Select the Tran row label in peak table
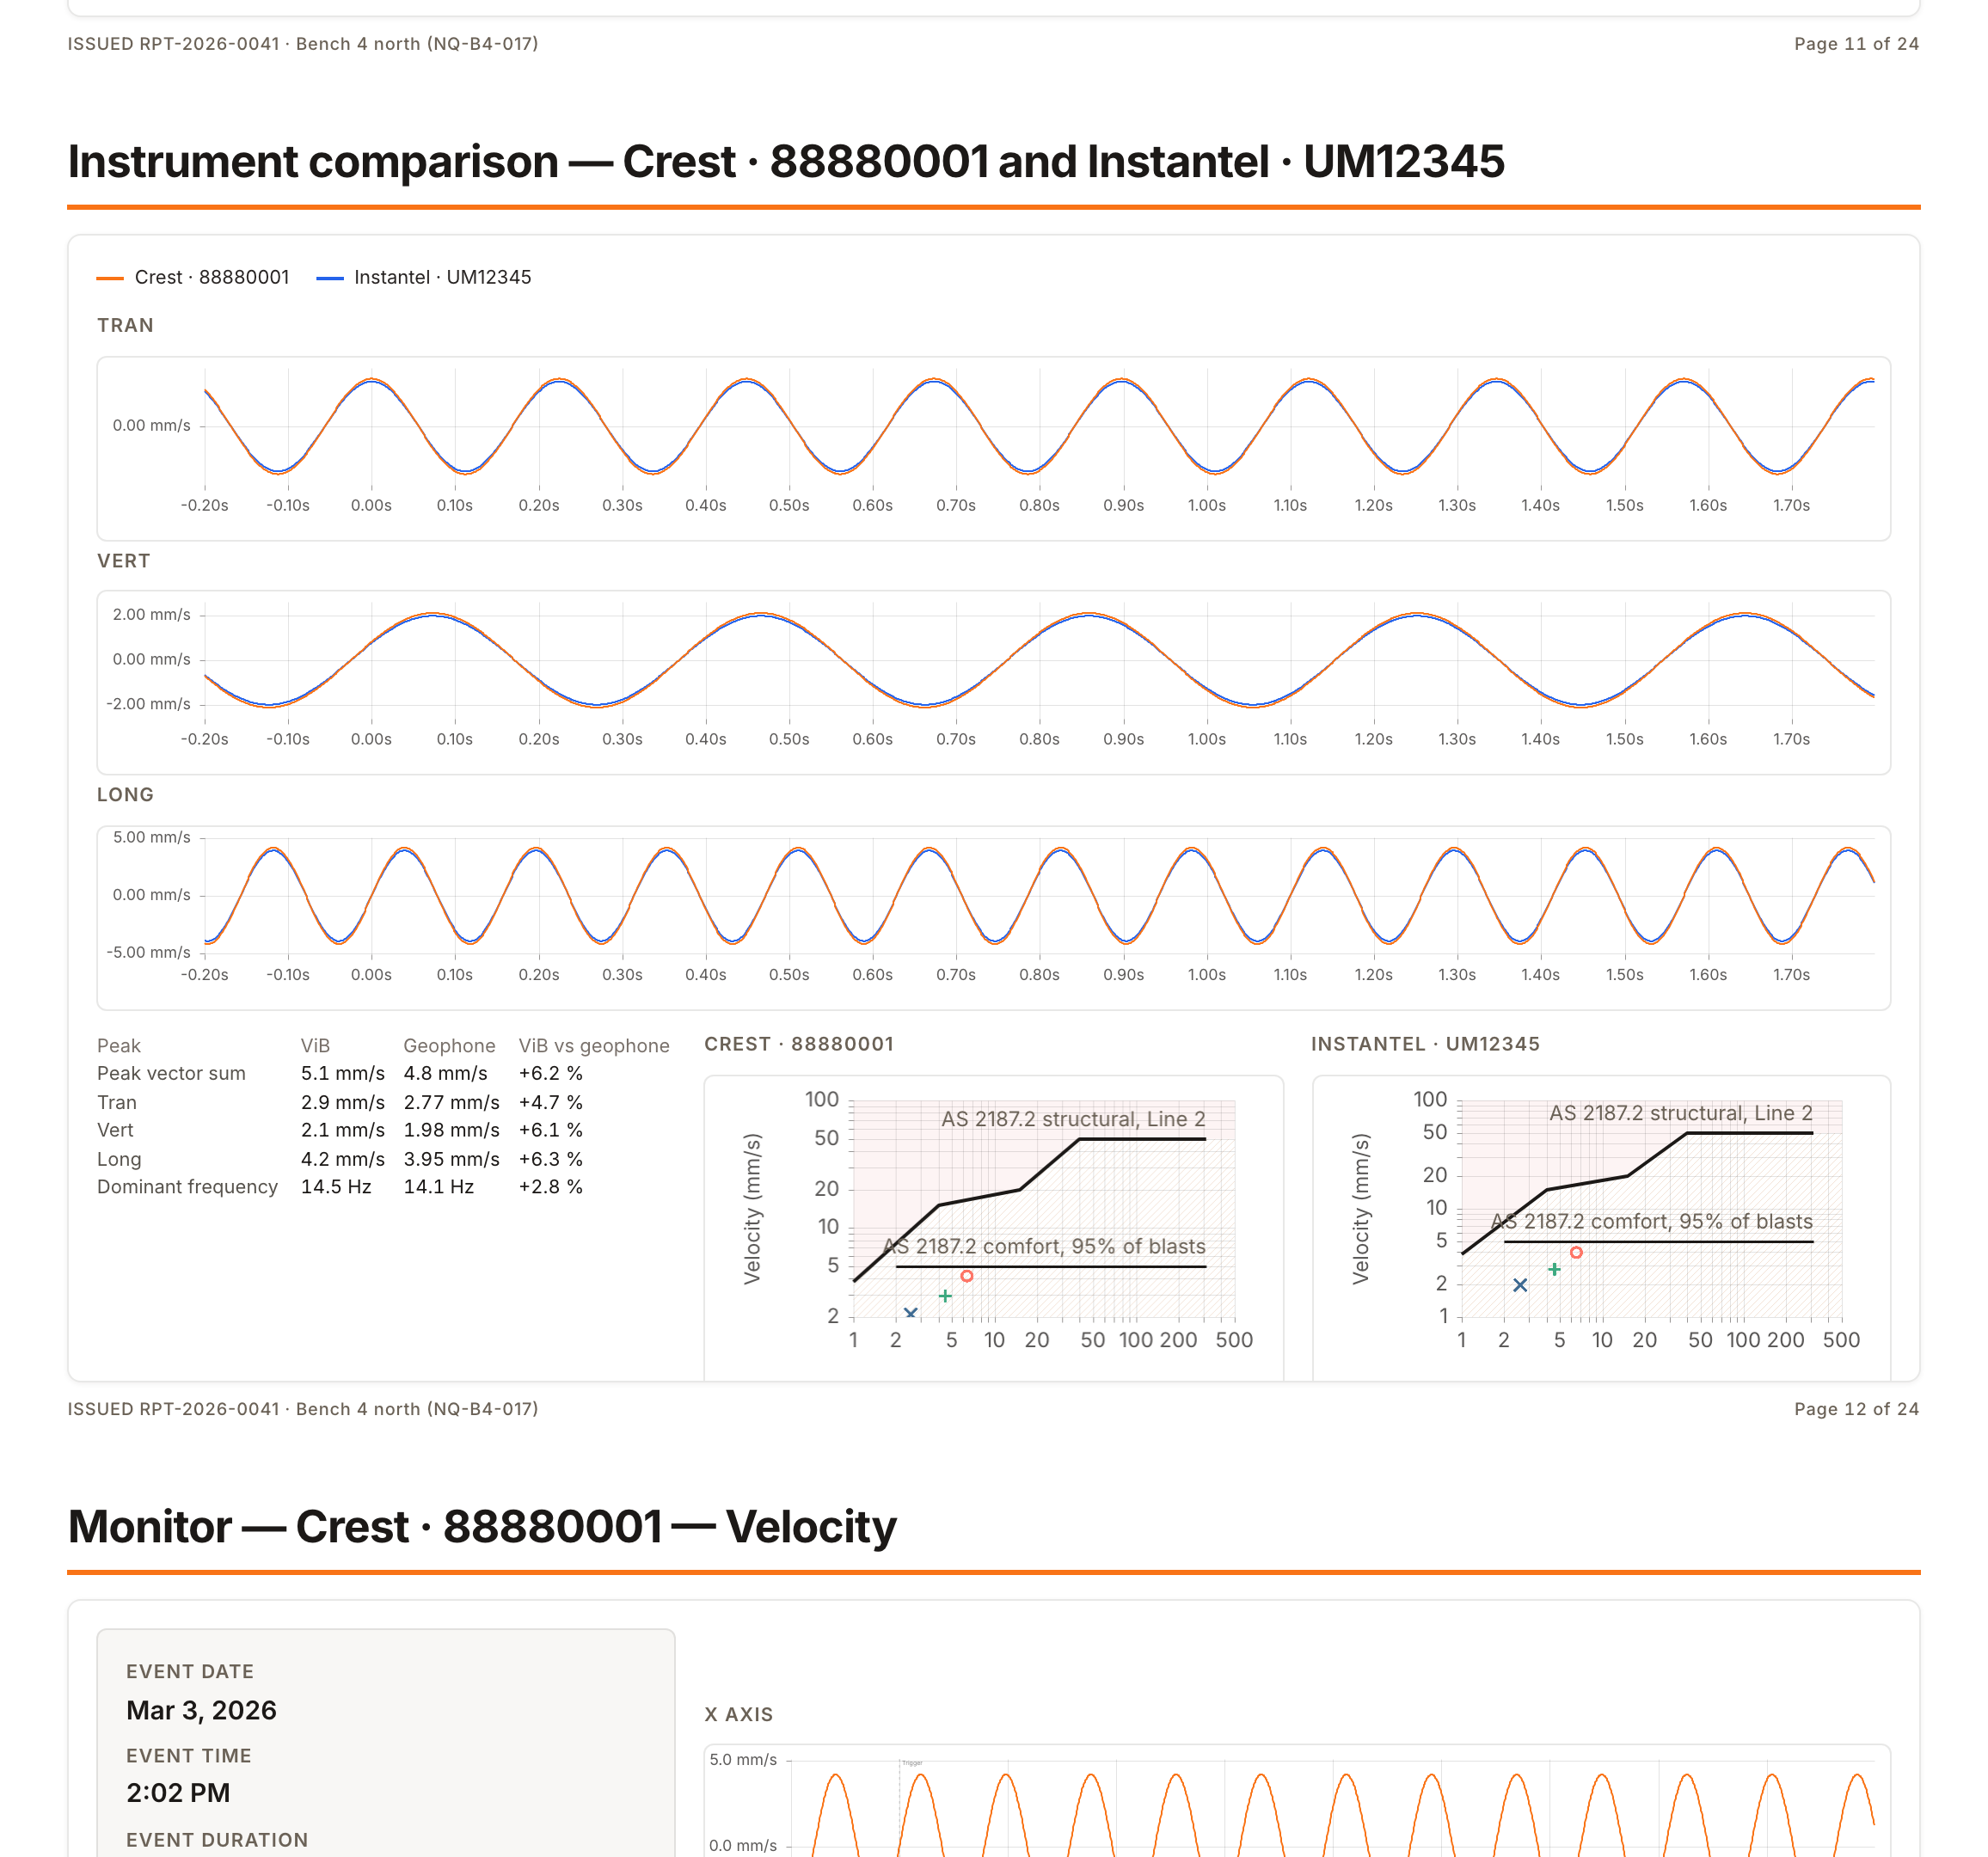This screenshot has height=1857, width=1988. 117,1102
